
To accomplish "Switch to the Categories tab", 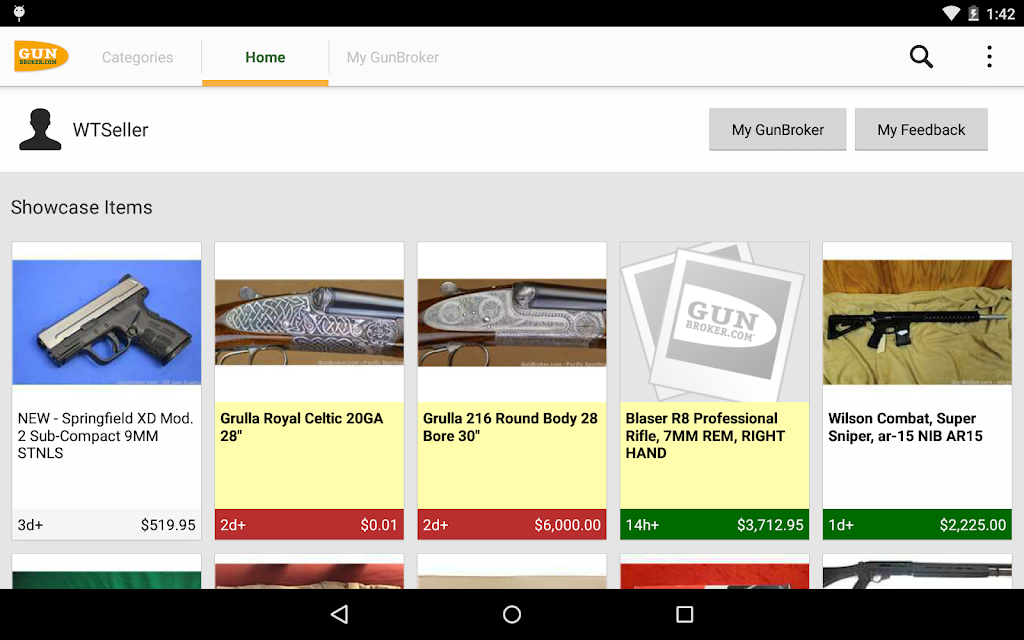I will [x=137, y=57].
